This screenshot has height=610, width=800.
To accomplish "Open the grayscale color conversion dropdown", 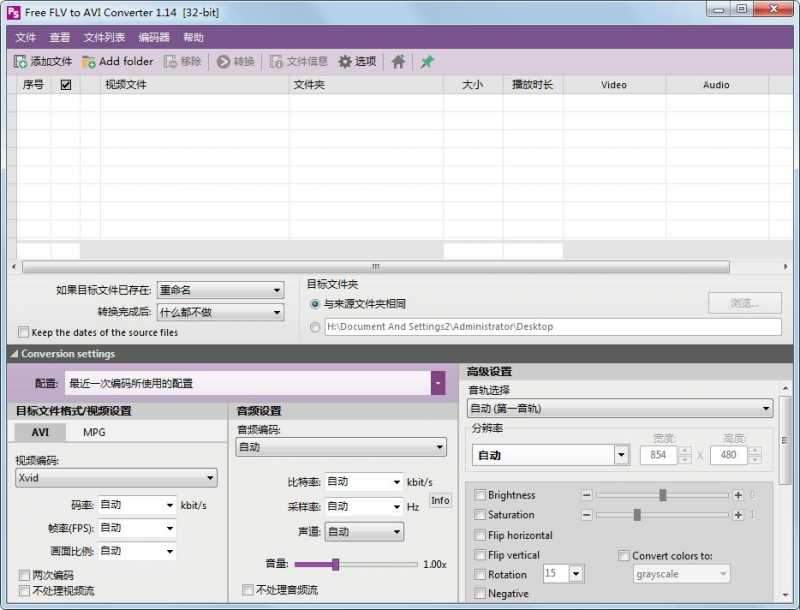I will click(x=681, y=573).
